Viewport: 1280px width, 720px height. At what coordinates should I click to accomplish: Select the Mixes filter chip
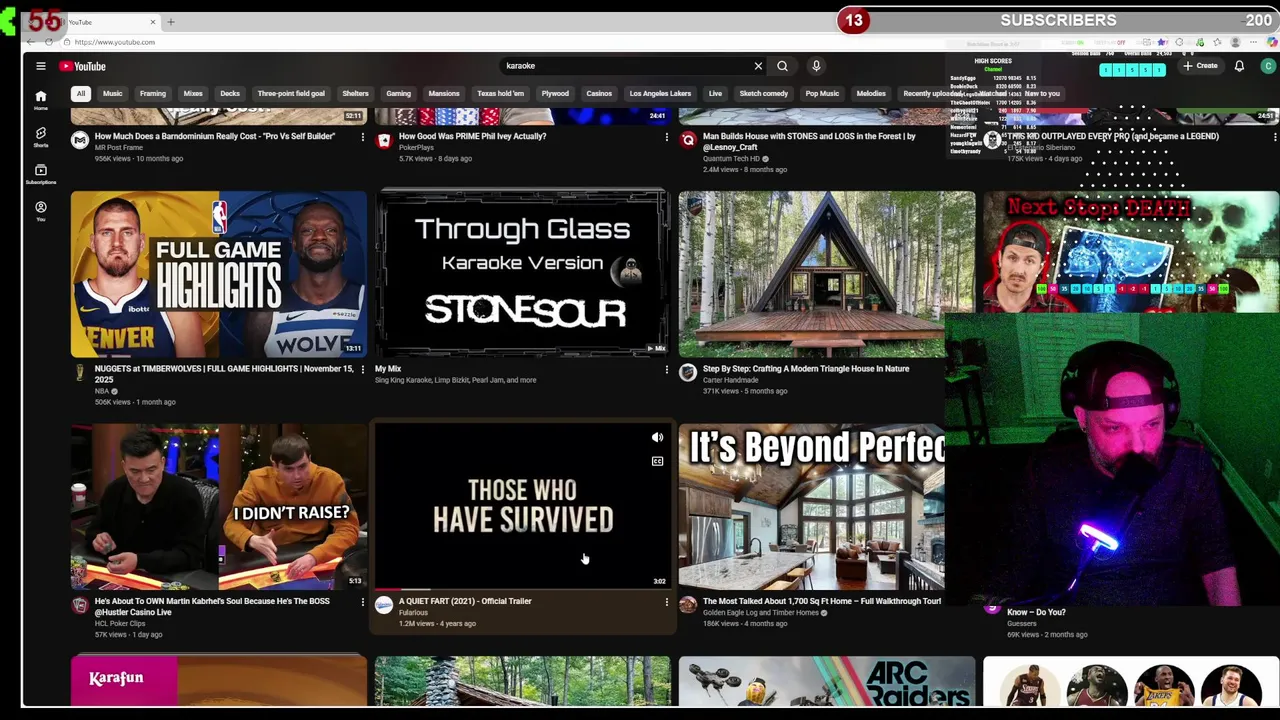(x=193, y=93)
